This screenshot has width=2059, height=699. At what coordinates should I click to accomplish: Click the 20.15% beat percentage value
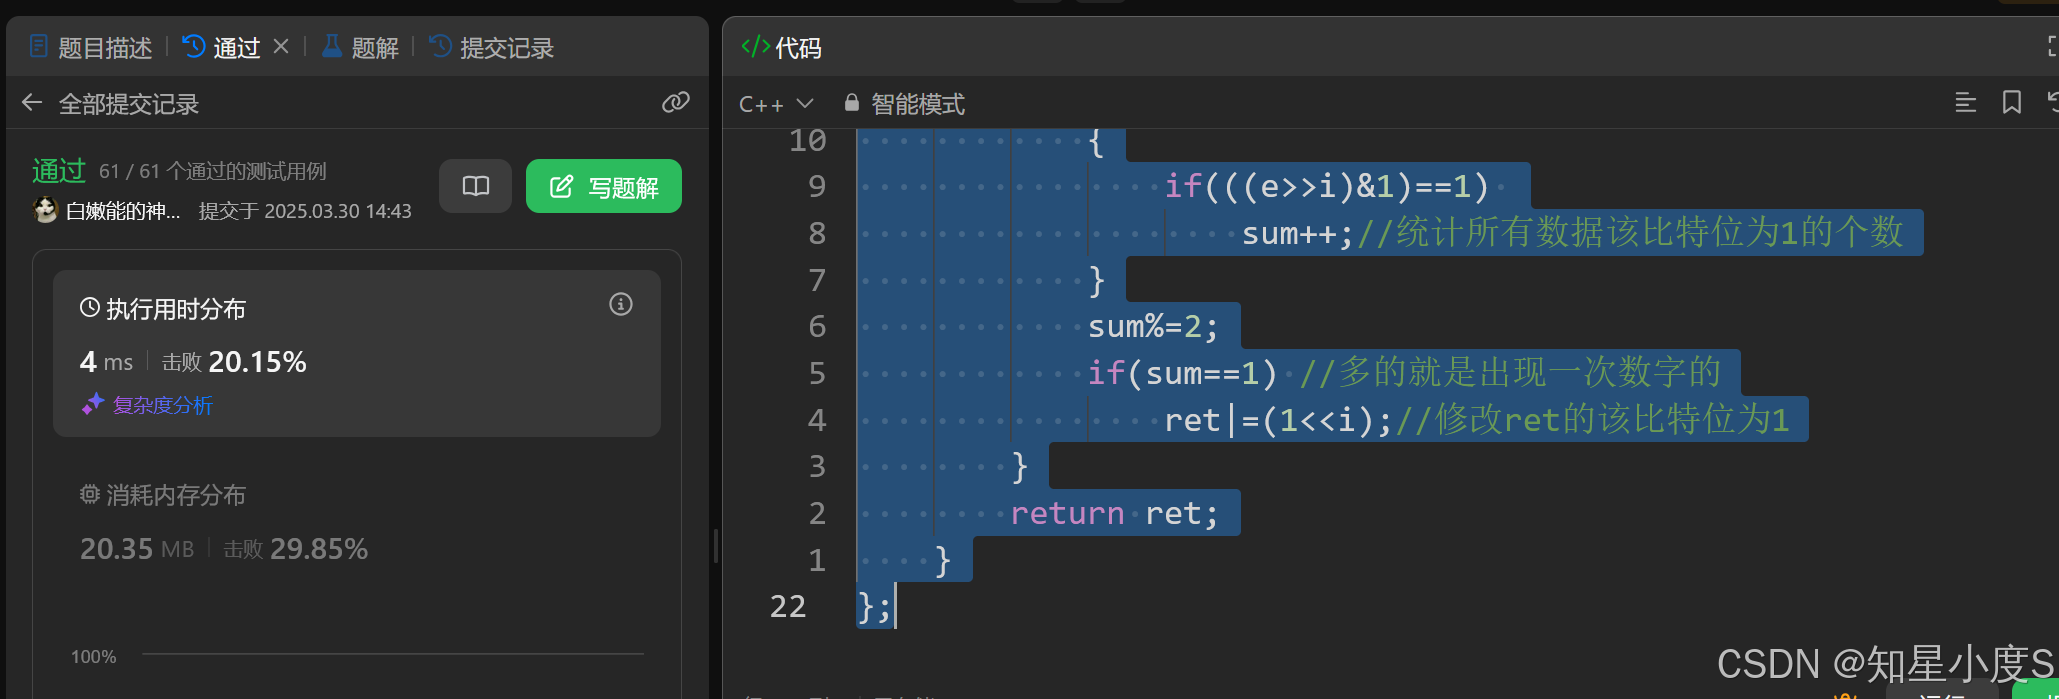258,362
